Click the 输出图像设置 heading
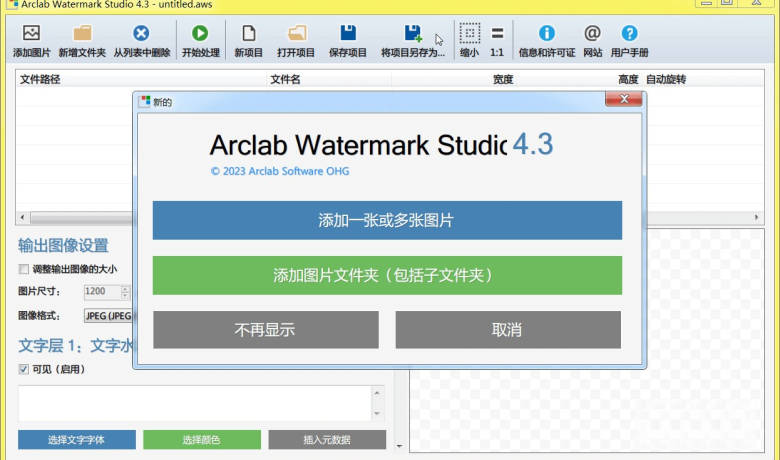The image size is (780, 460). (x=63, y=245)
